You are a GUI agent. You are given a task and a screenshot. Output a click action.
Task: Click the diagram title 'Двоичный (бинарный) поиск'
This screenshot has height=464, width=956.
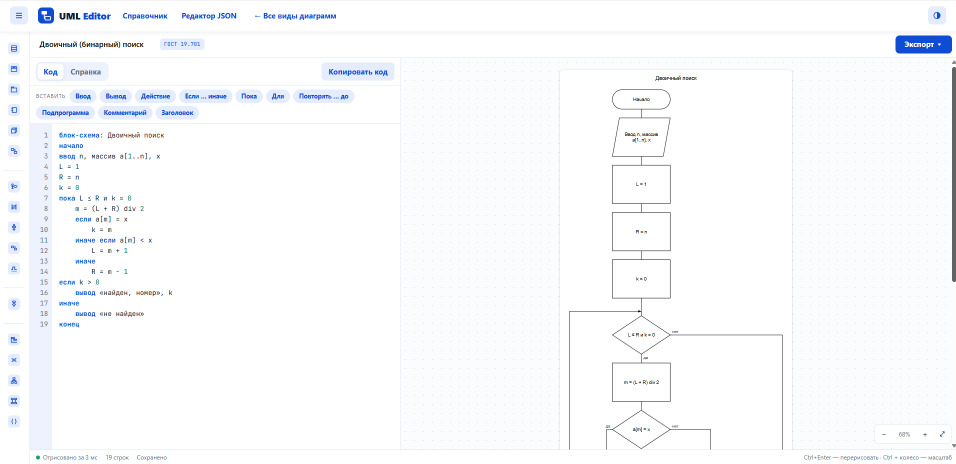click(92, 45)
